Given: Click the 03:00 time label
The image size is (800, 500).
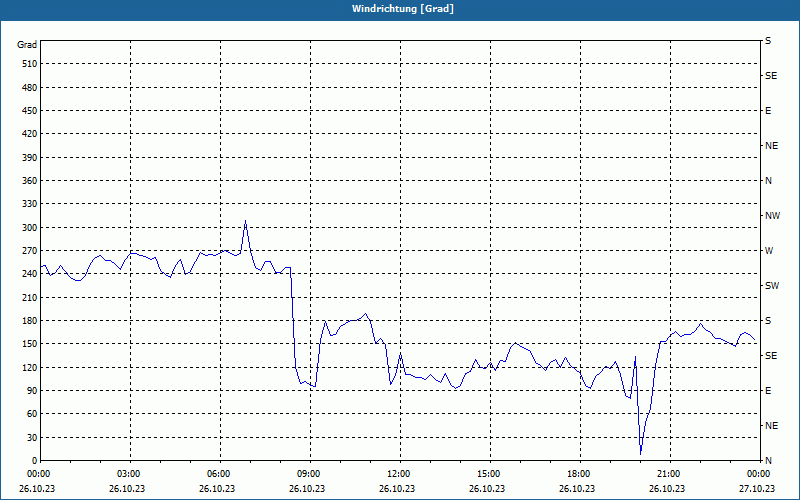Looking at the screenshot, I should click(x=128, y=474).
